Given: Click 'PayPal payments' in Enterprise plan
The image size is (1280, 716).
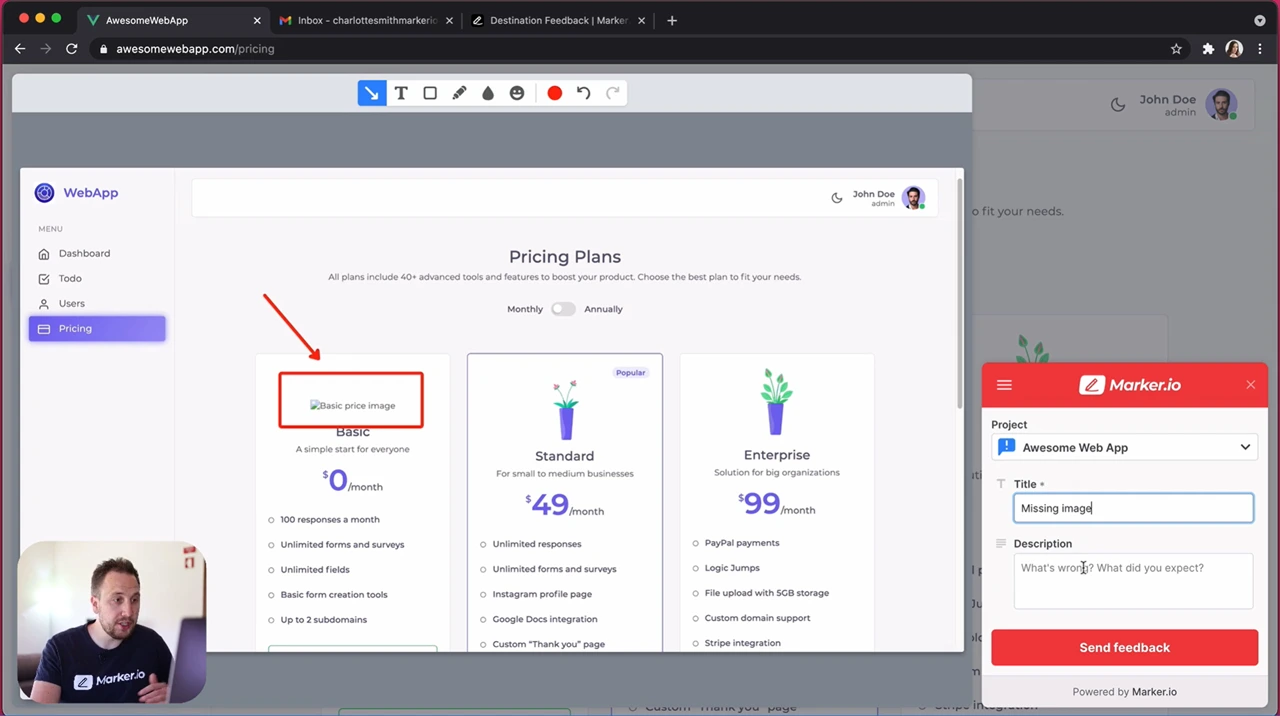Looking at the screenshot, I should (741, 543).
